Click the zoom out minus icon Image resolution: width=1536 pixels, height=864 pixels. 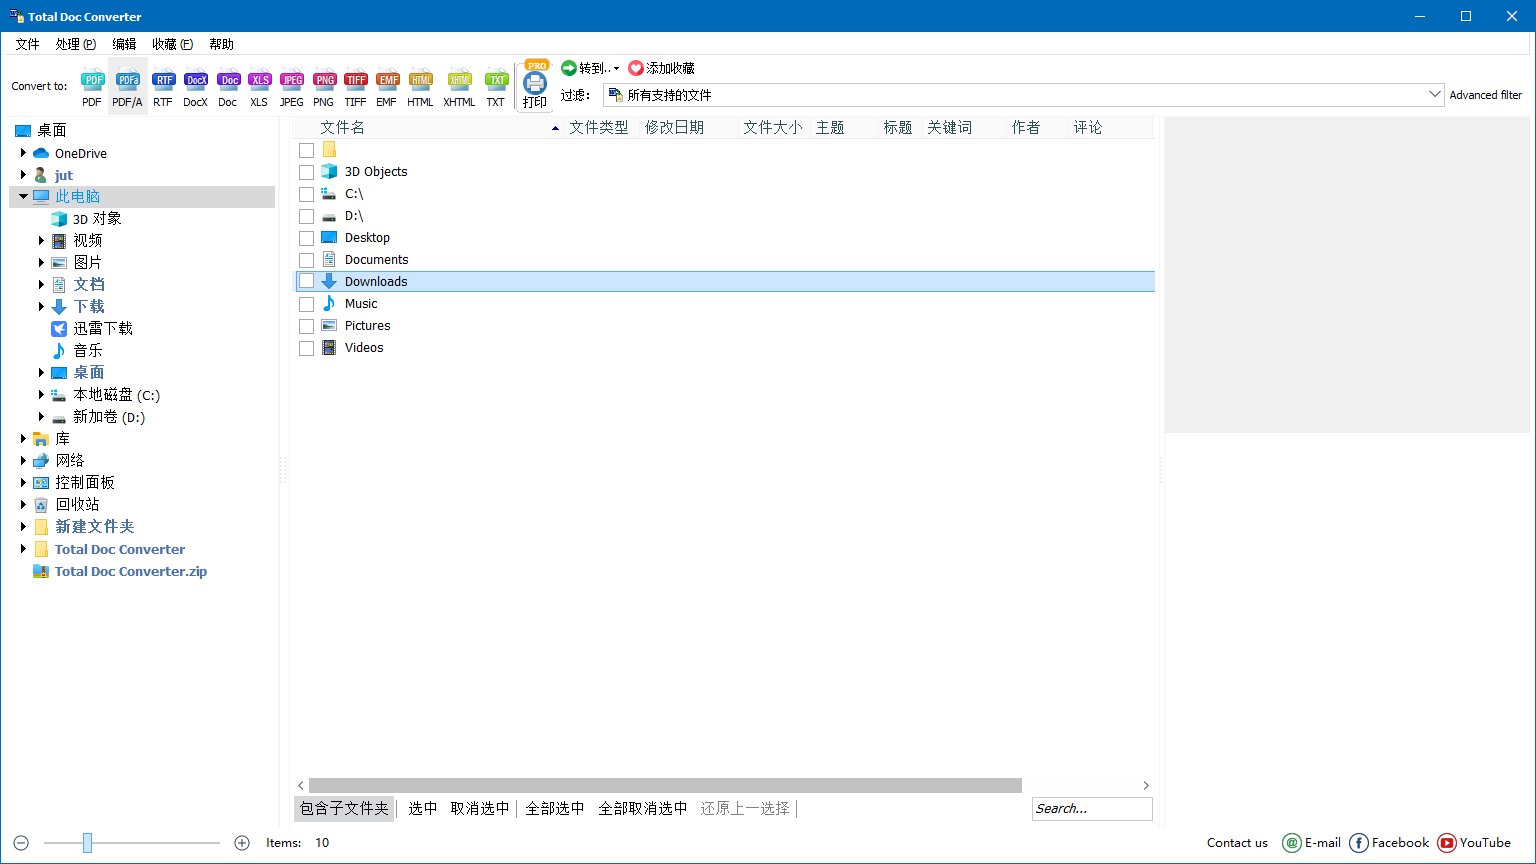[x=21, y=843]
